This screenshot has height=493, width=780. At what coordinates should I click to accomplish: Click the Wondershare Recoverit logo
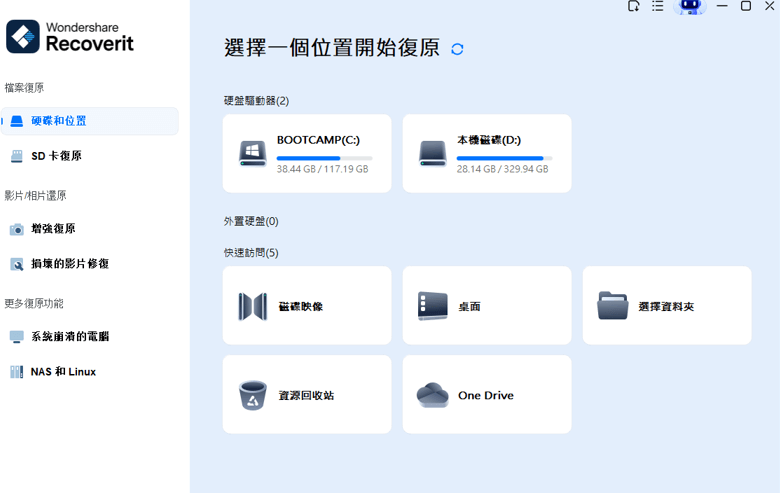pyautogui.click(x=70, y=37)
